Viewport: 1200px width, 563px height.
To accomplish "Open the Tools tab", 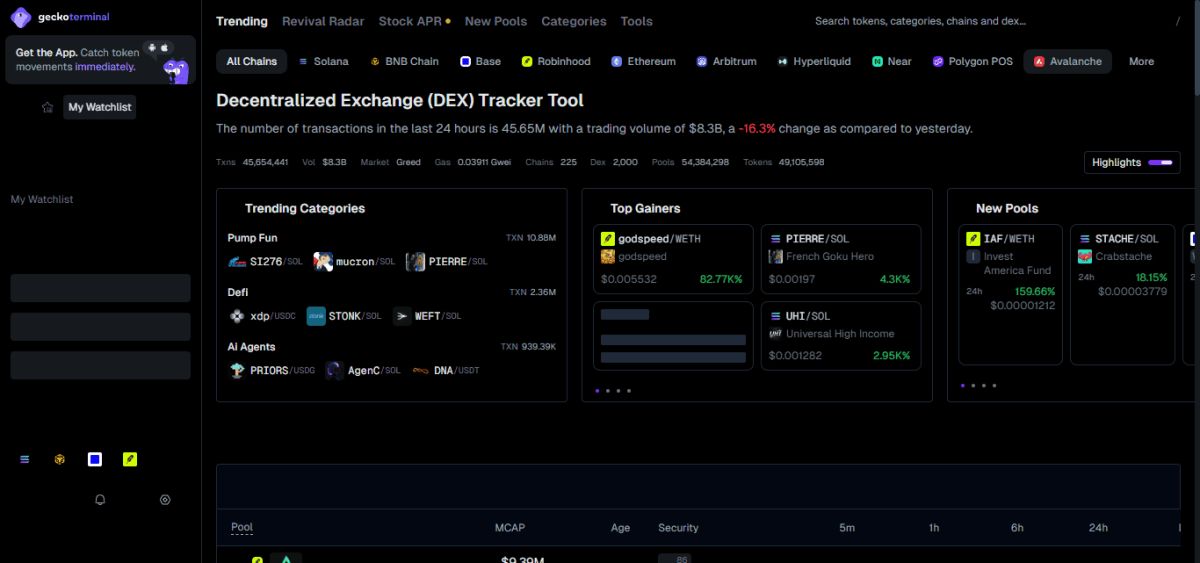I will 636,21.
